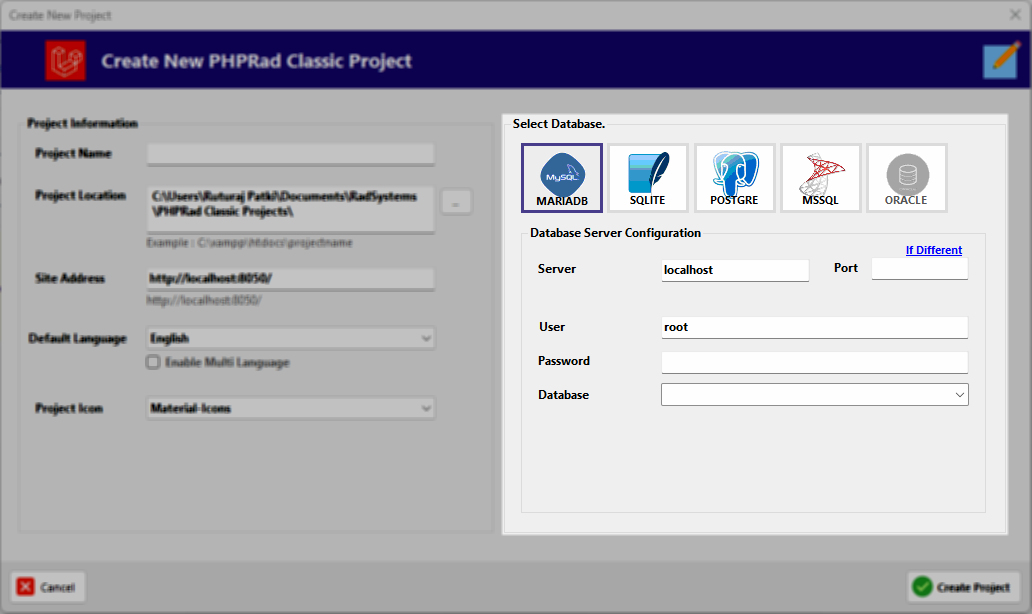This screenshot has width=1032, height=614.
Task: Open the Default Language dropdown
Action: tap(290, 338)
